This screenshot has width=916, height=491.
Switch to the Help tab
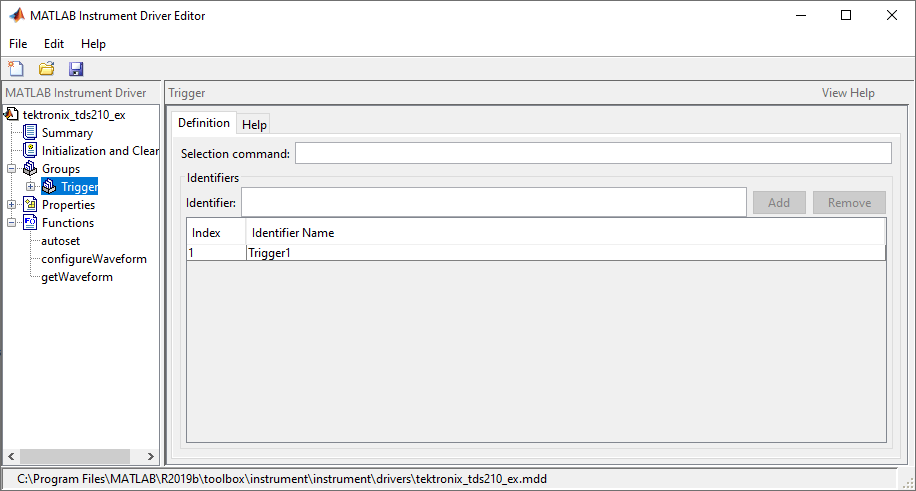[254, 125]
